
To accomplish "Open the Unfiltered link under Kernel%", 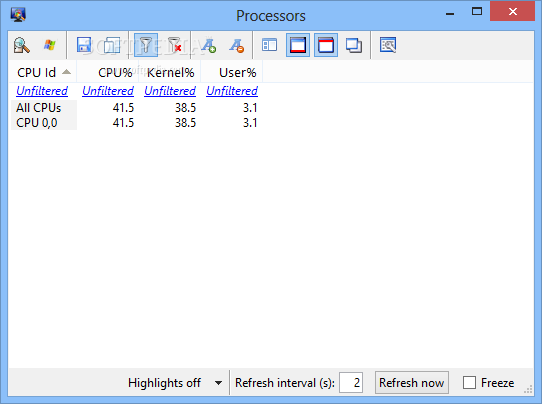I will [170, 91].
